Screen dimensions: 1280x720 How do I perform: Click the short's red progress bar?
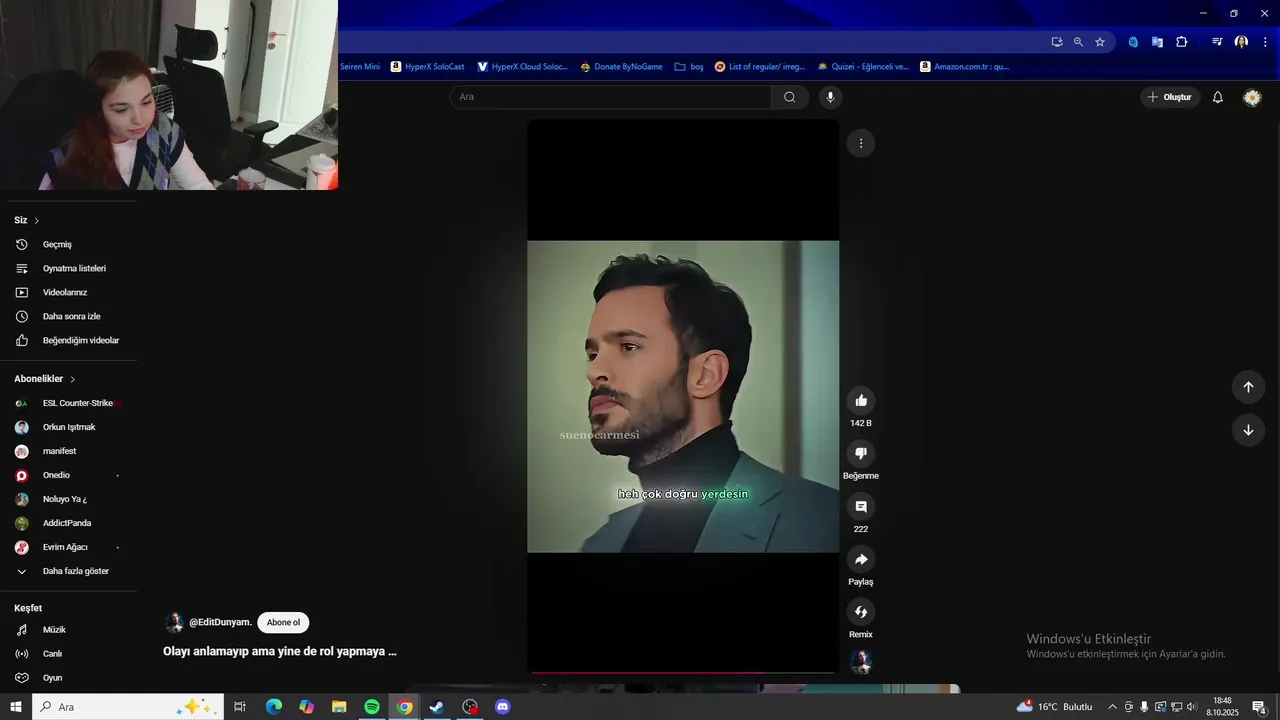[683, 672]
